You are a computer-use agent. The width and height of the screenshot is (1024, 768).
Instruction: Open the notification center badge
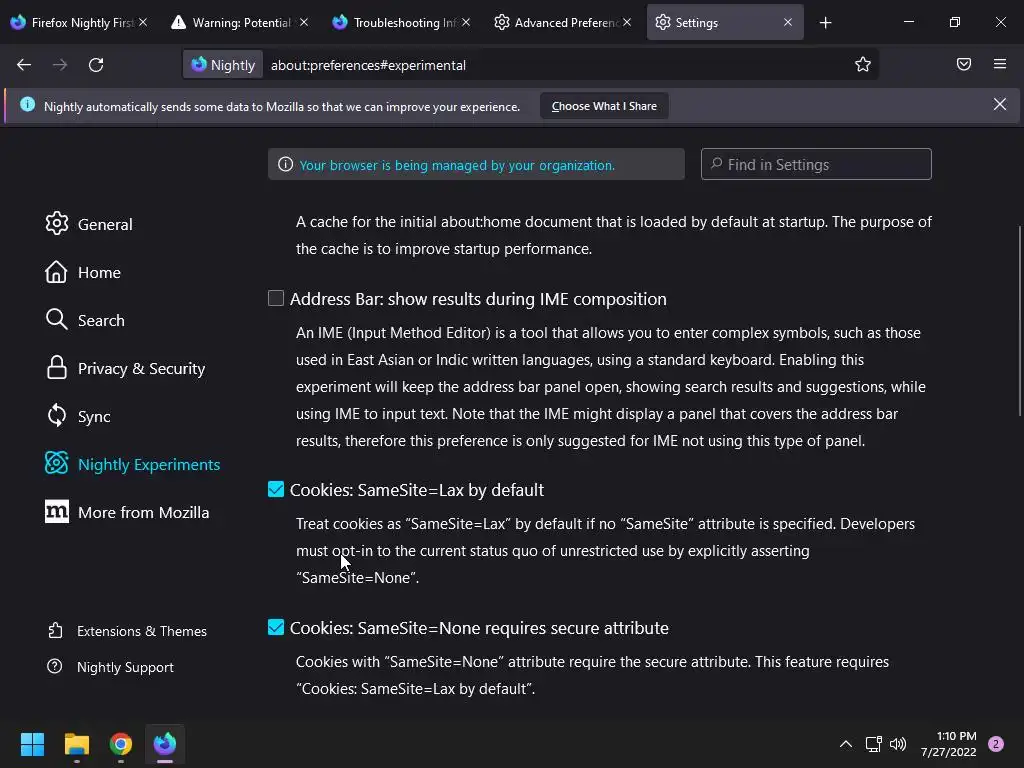tap(996, 744)
